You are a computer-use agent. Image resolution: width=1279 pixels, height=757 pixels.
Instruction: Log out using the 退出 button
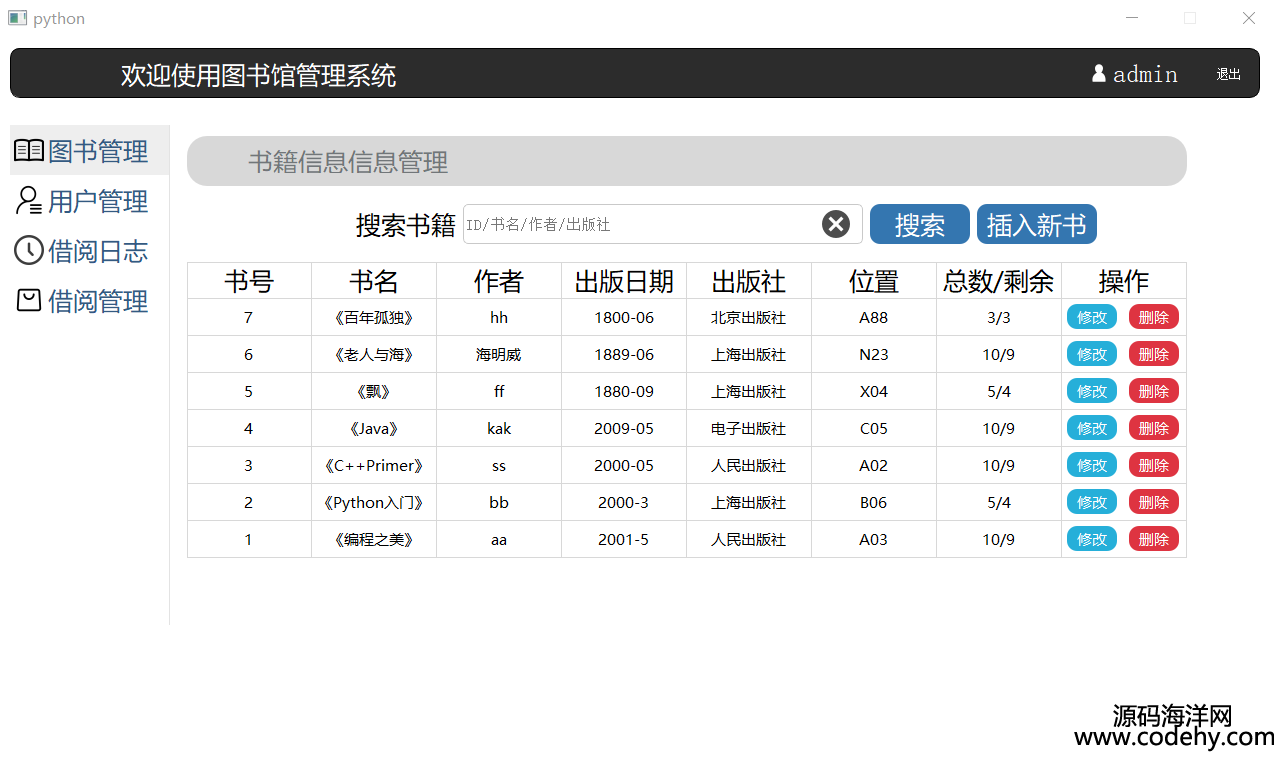click(x=1228, y=74)
